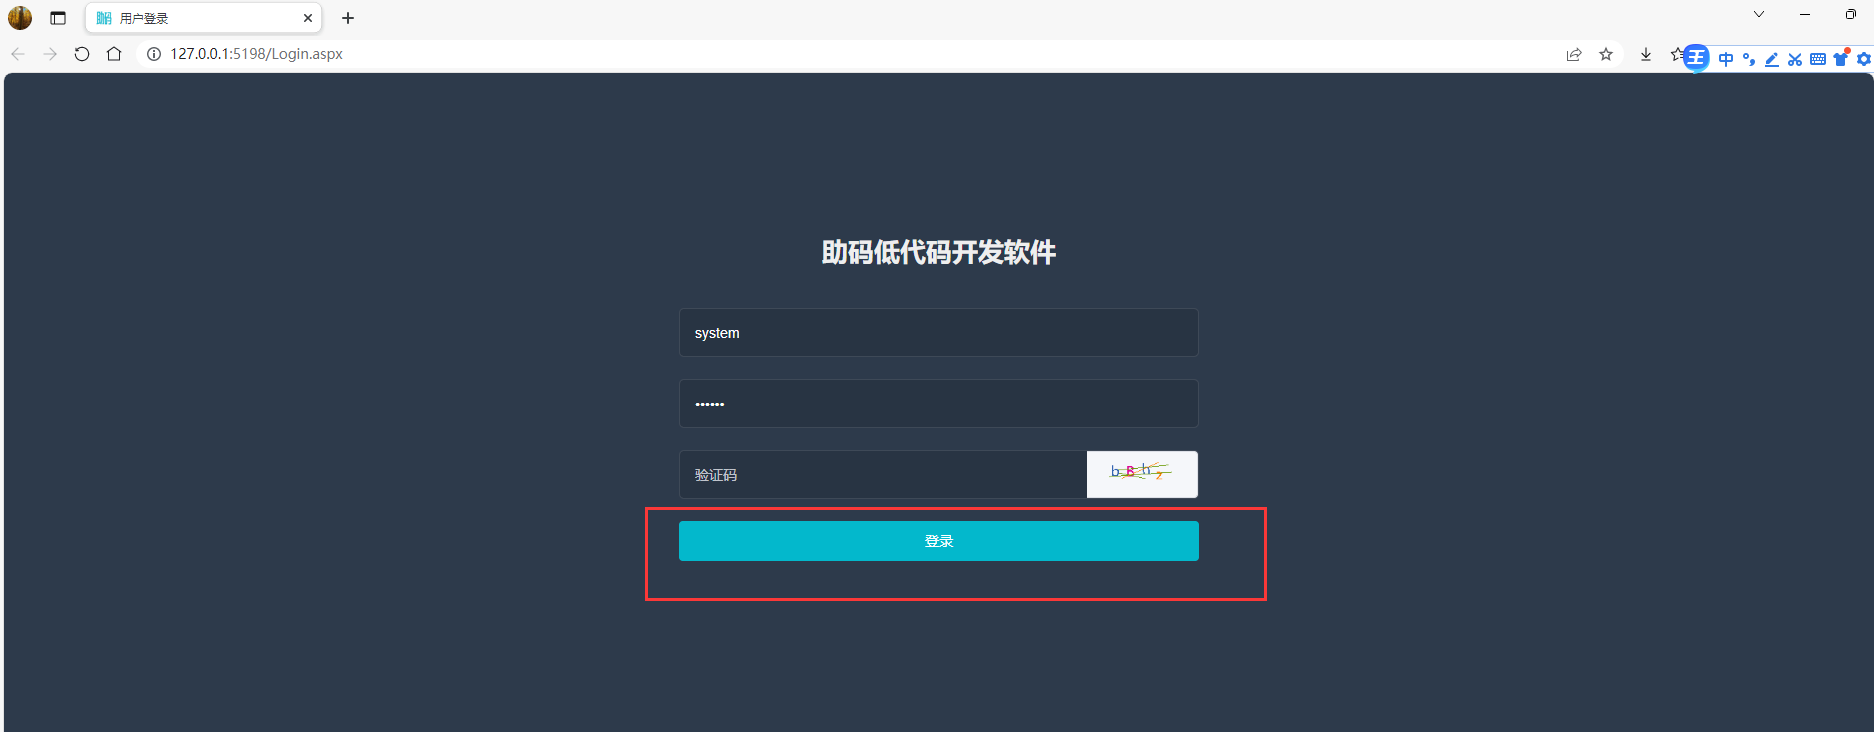Click into the password input field
The height and width of the screenshot is (732, 1874).
coord(938,404)
